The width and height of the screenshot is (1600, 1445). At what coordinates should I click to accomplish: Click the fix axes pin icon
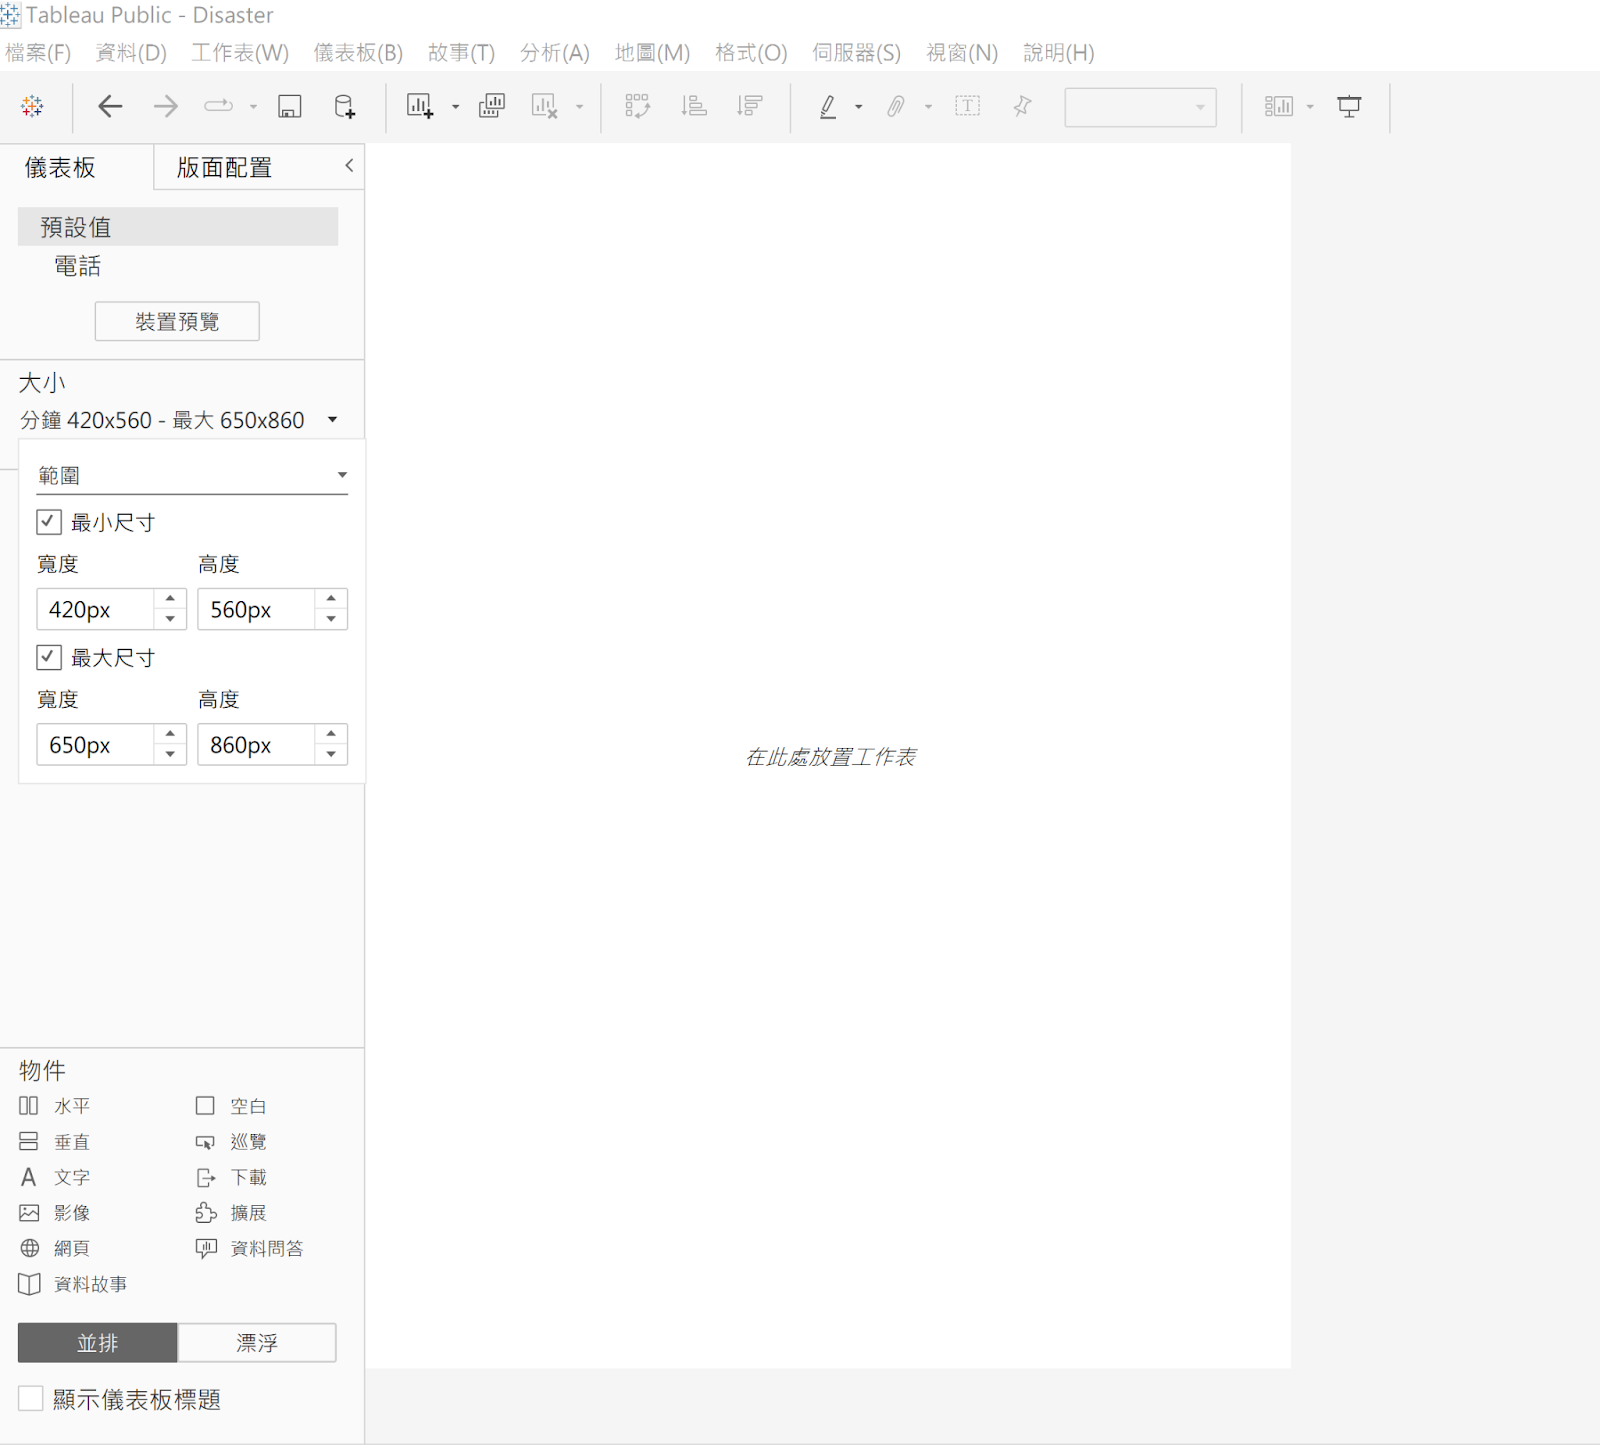click(1022, 106)
